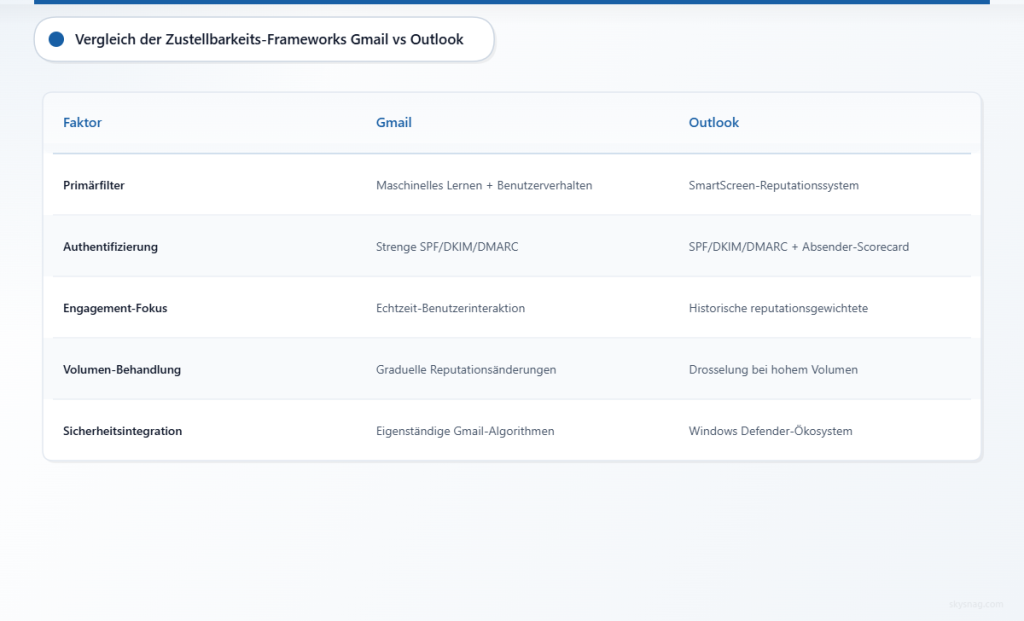Click the 'Graduelle Reputationsänderungen' cell
Viewport: 1024px width, 621px height.
(x=466, y=370)
